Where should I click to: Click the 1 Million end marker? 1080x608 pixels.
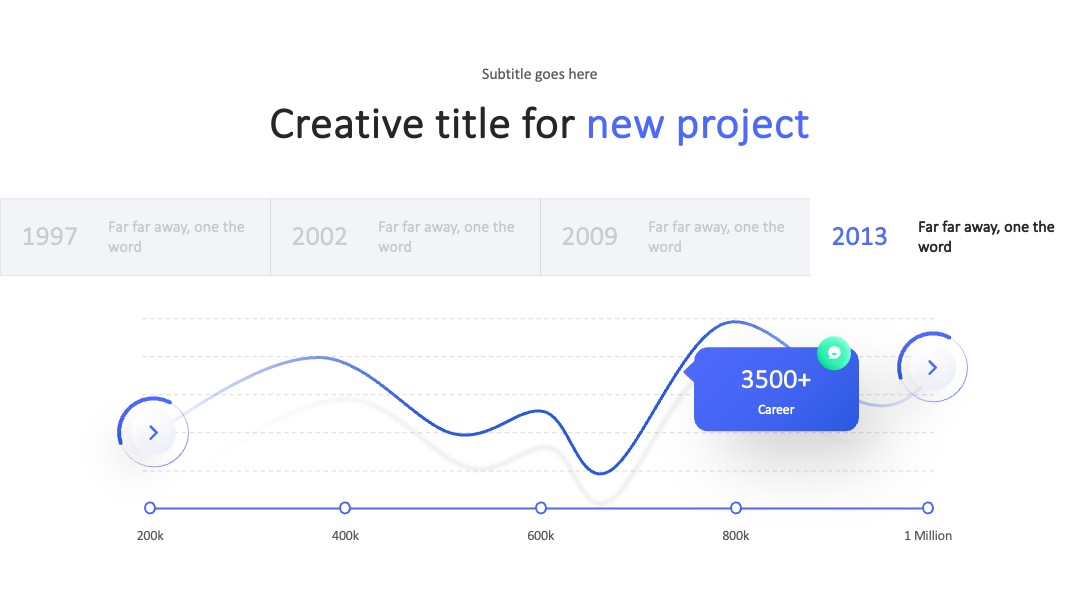pos(928,508)
